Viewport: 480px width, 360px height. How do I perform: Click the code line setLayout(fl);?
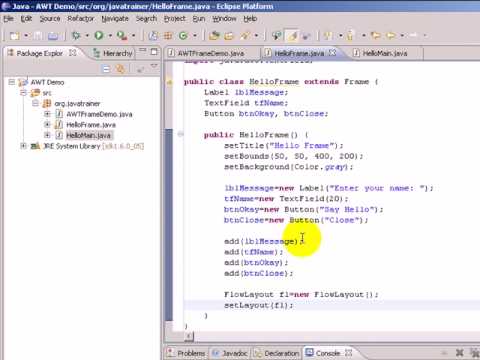[259, 305]
